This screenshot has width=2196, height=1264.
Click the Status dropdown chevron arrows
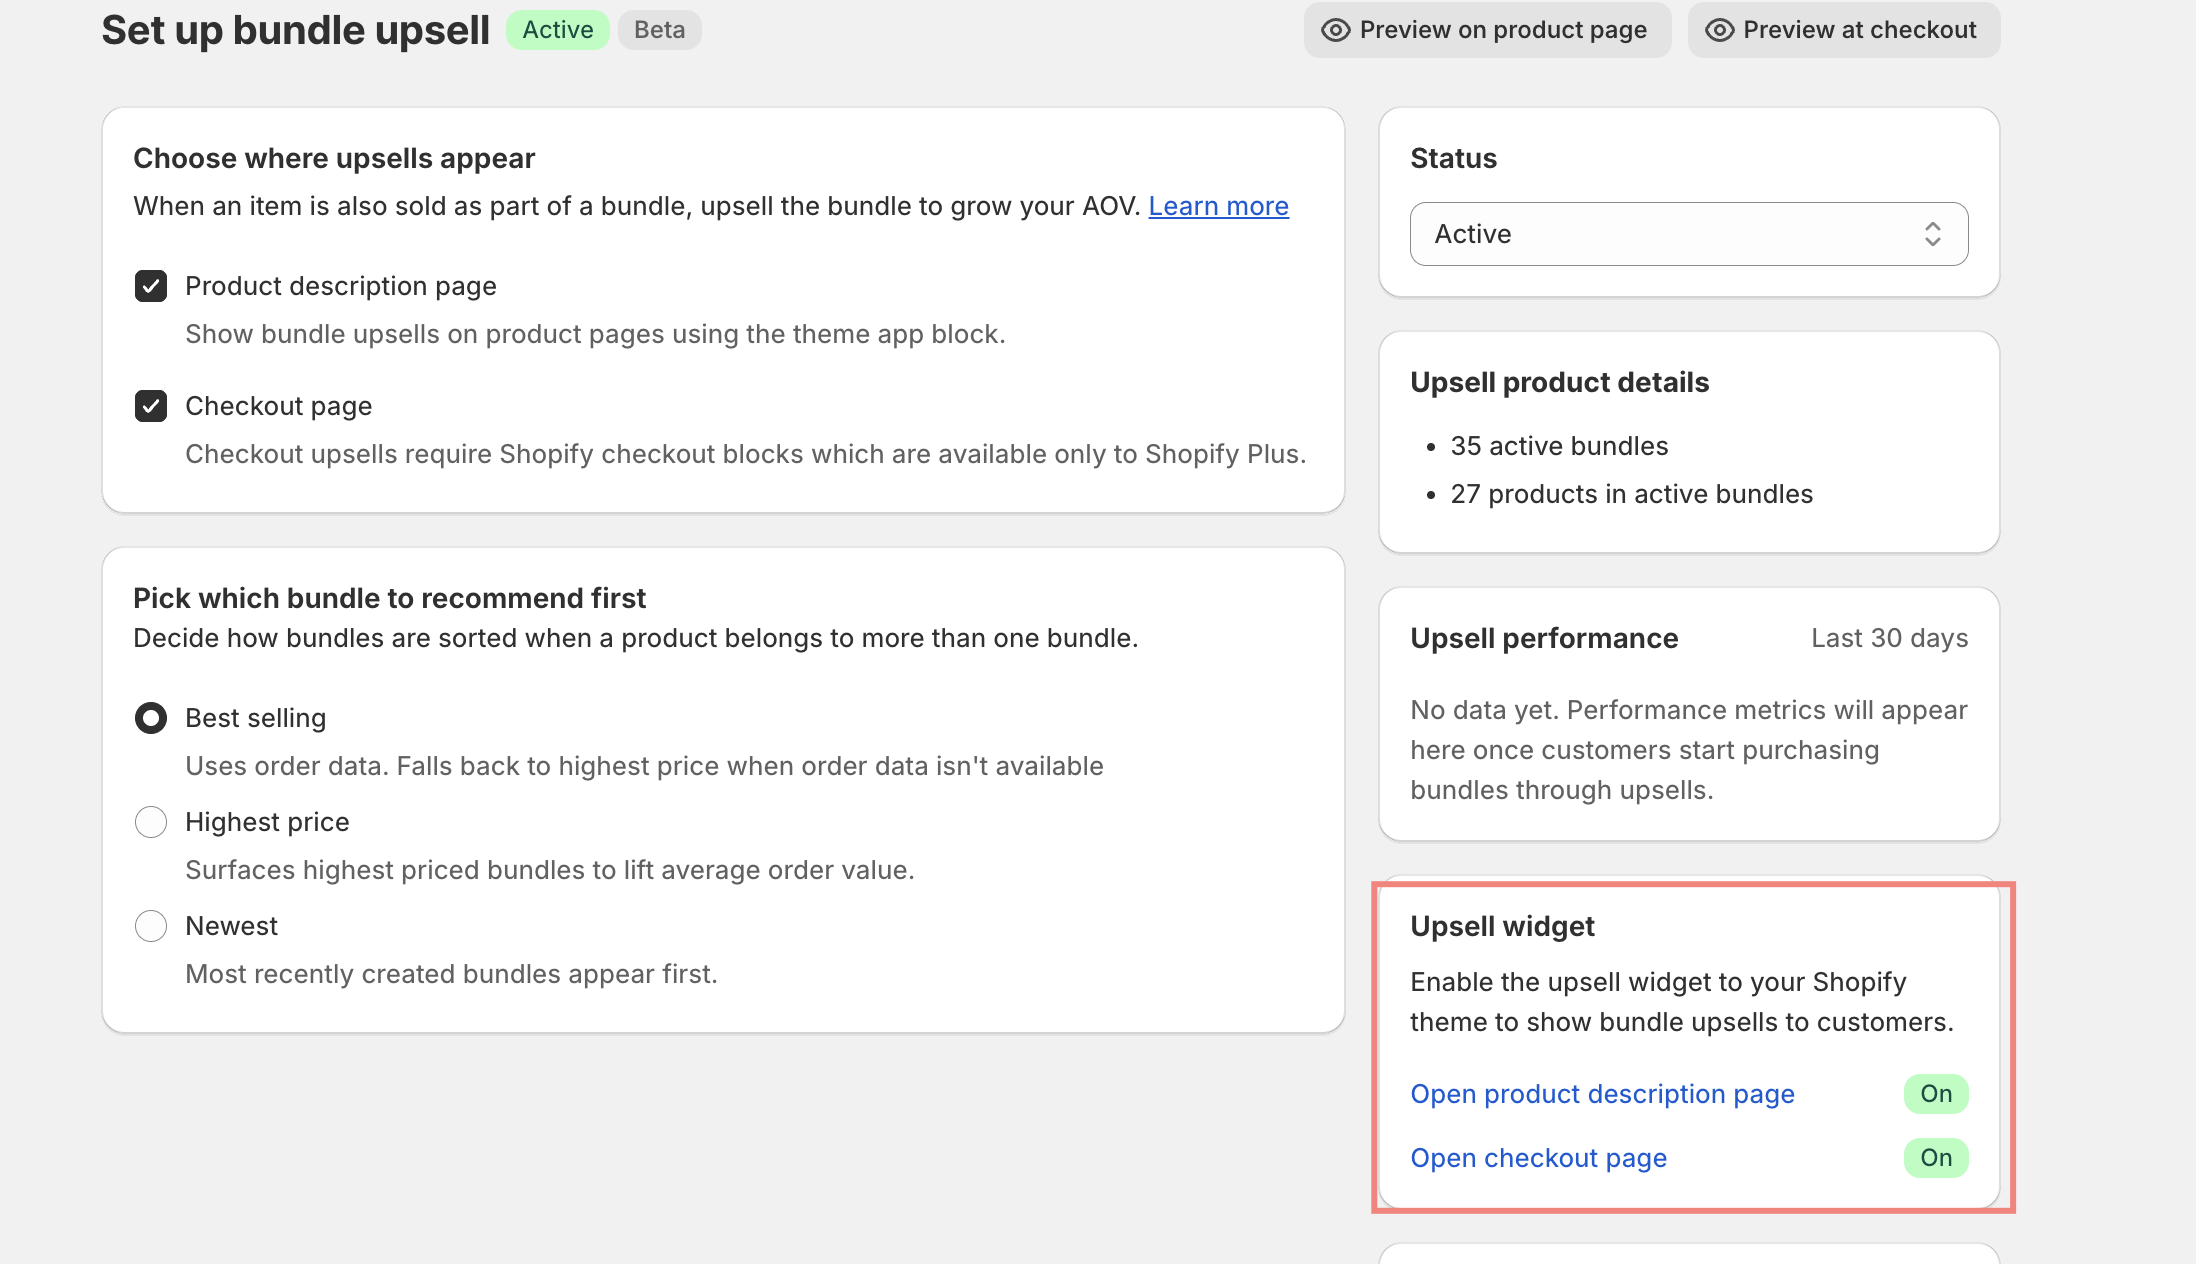tap(1932, 234)
